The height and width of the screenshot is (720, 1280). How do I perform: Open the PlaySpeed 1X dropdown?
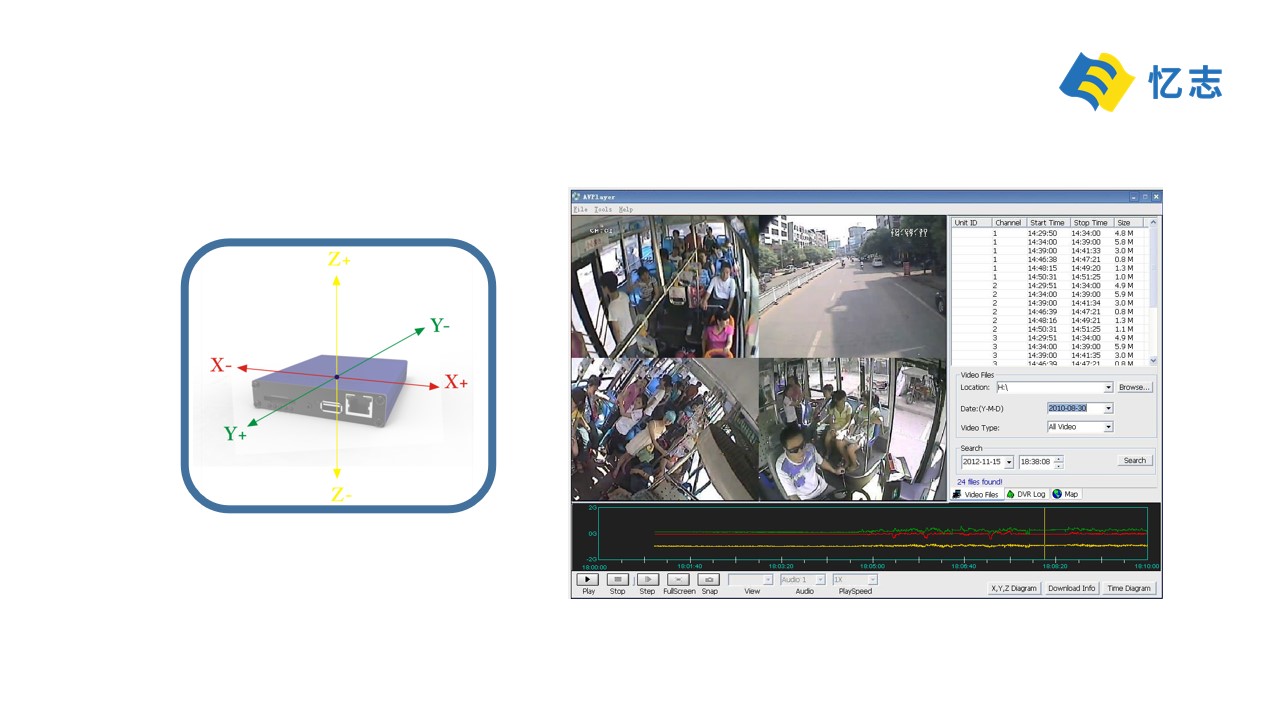click(x=872, y=580)
